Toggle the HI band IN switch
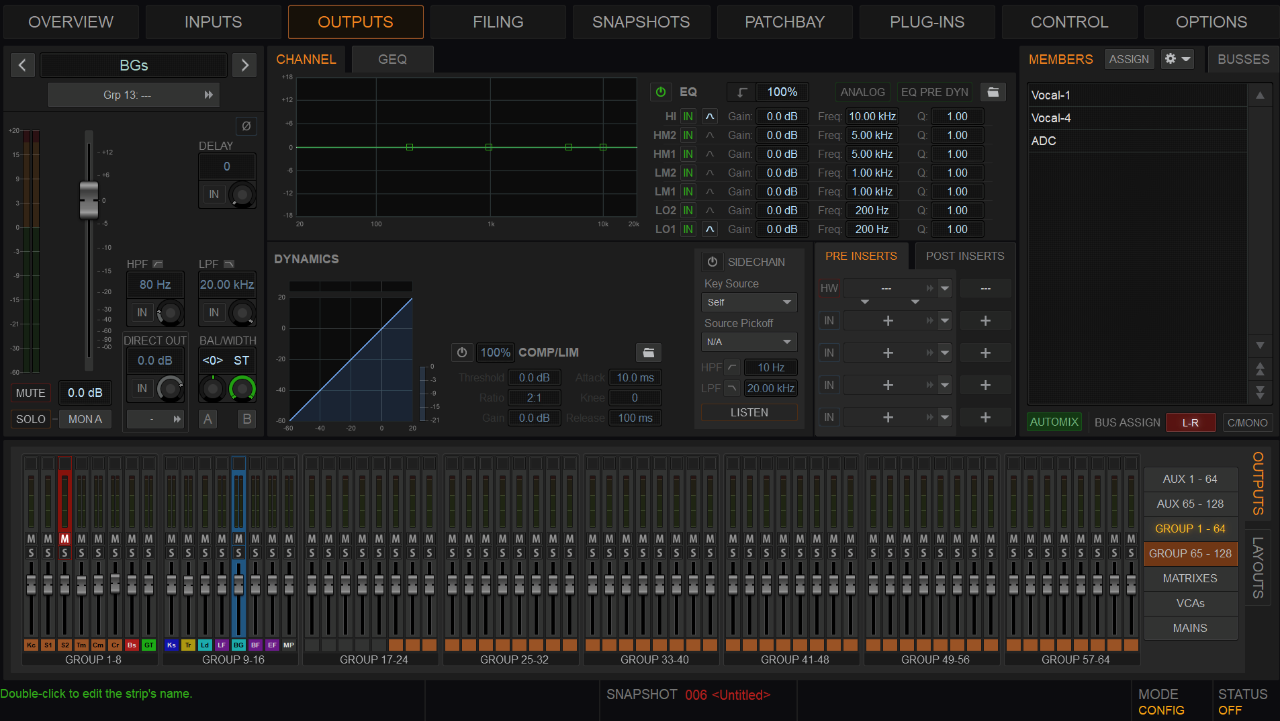 pos(688,116)
